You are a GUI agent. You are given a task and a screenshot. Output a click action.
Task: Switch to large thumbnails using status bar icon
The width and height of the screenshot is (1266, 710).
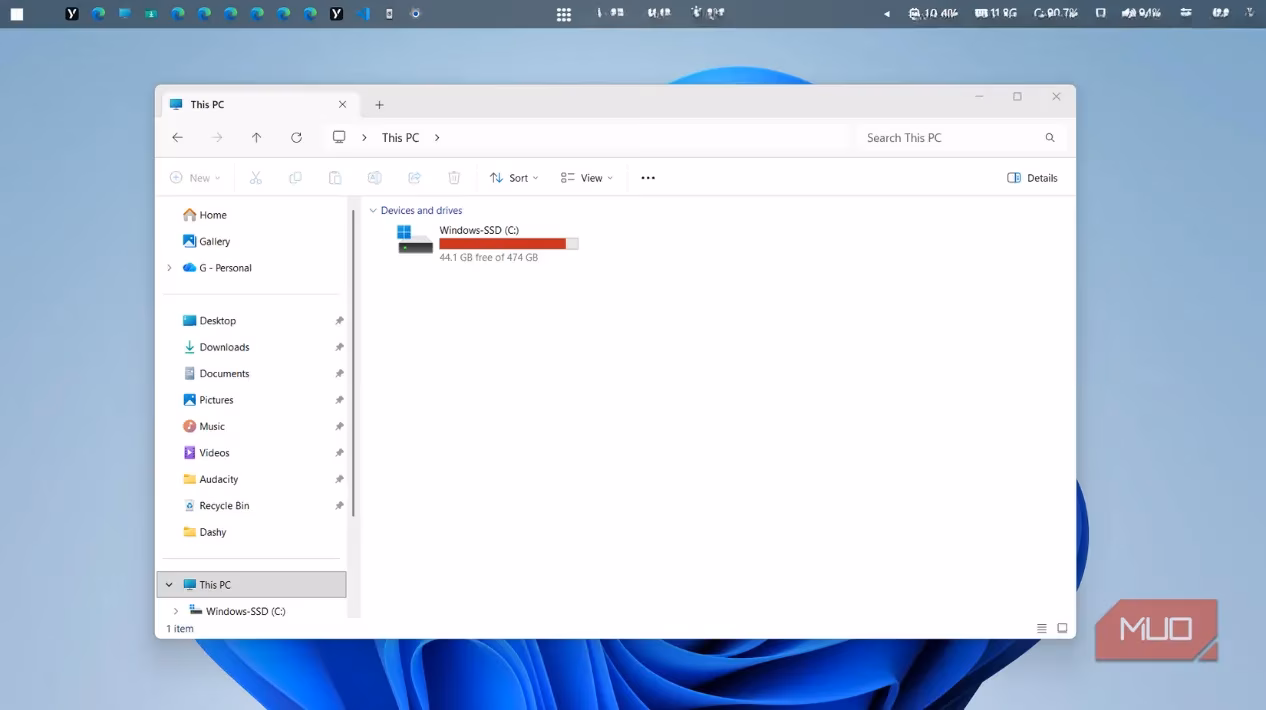[x=1062, y=628]
